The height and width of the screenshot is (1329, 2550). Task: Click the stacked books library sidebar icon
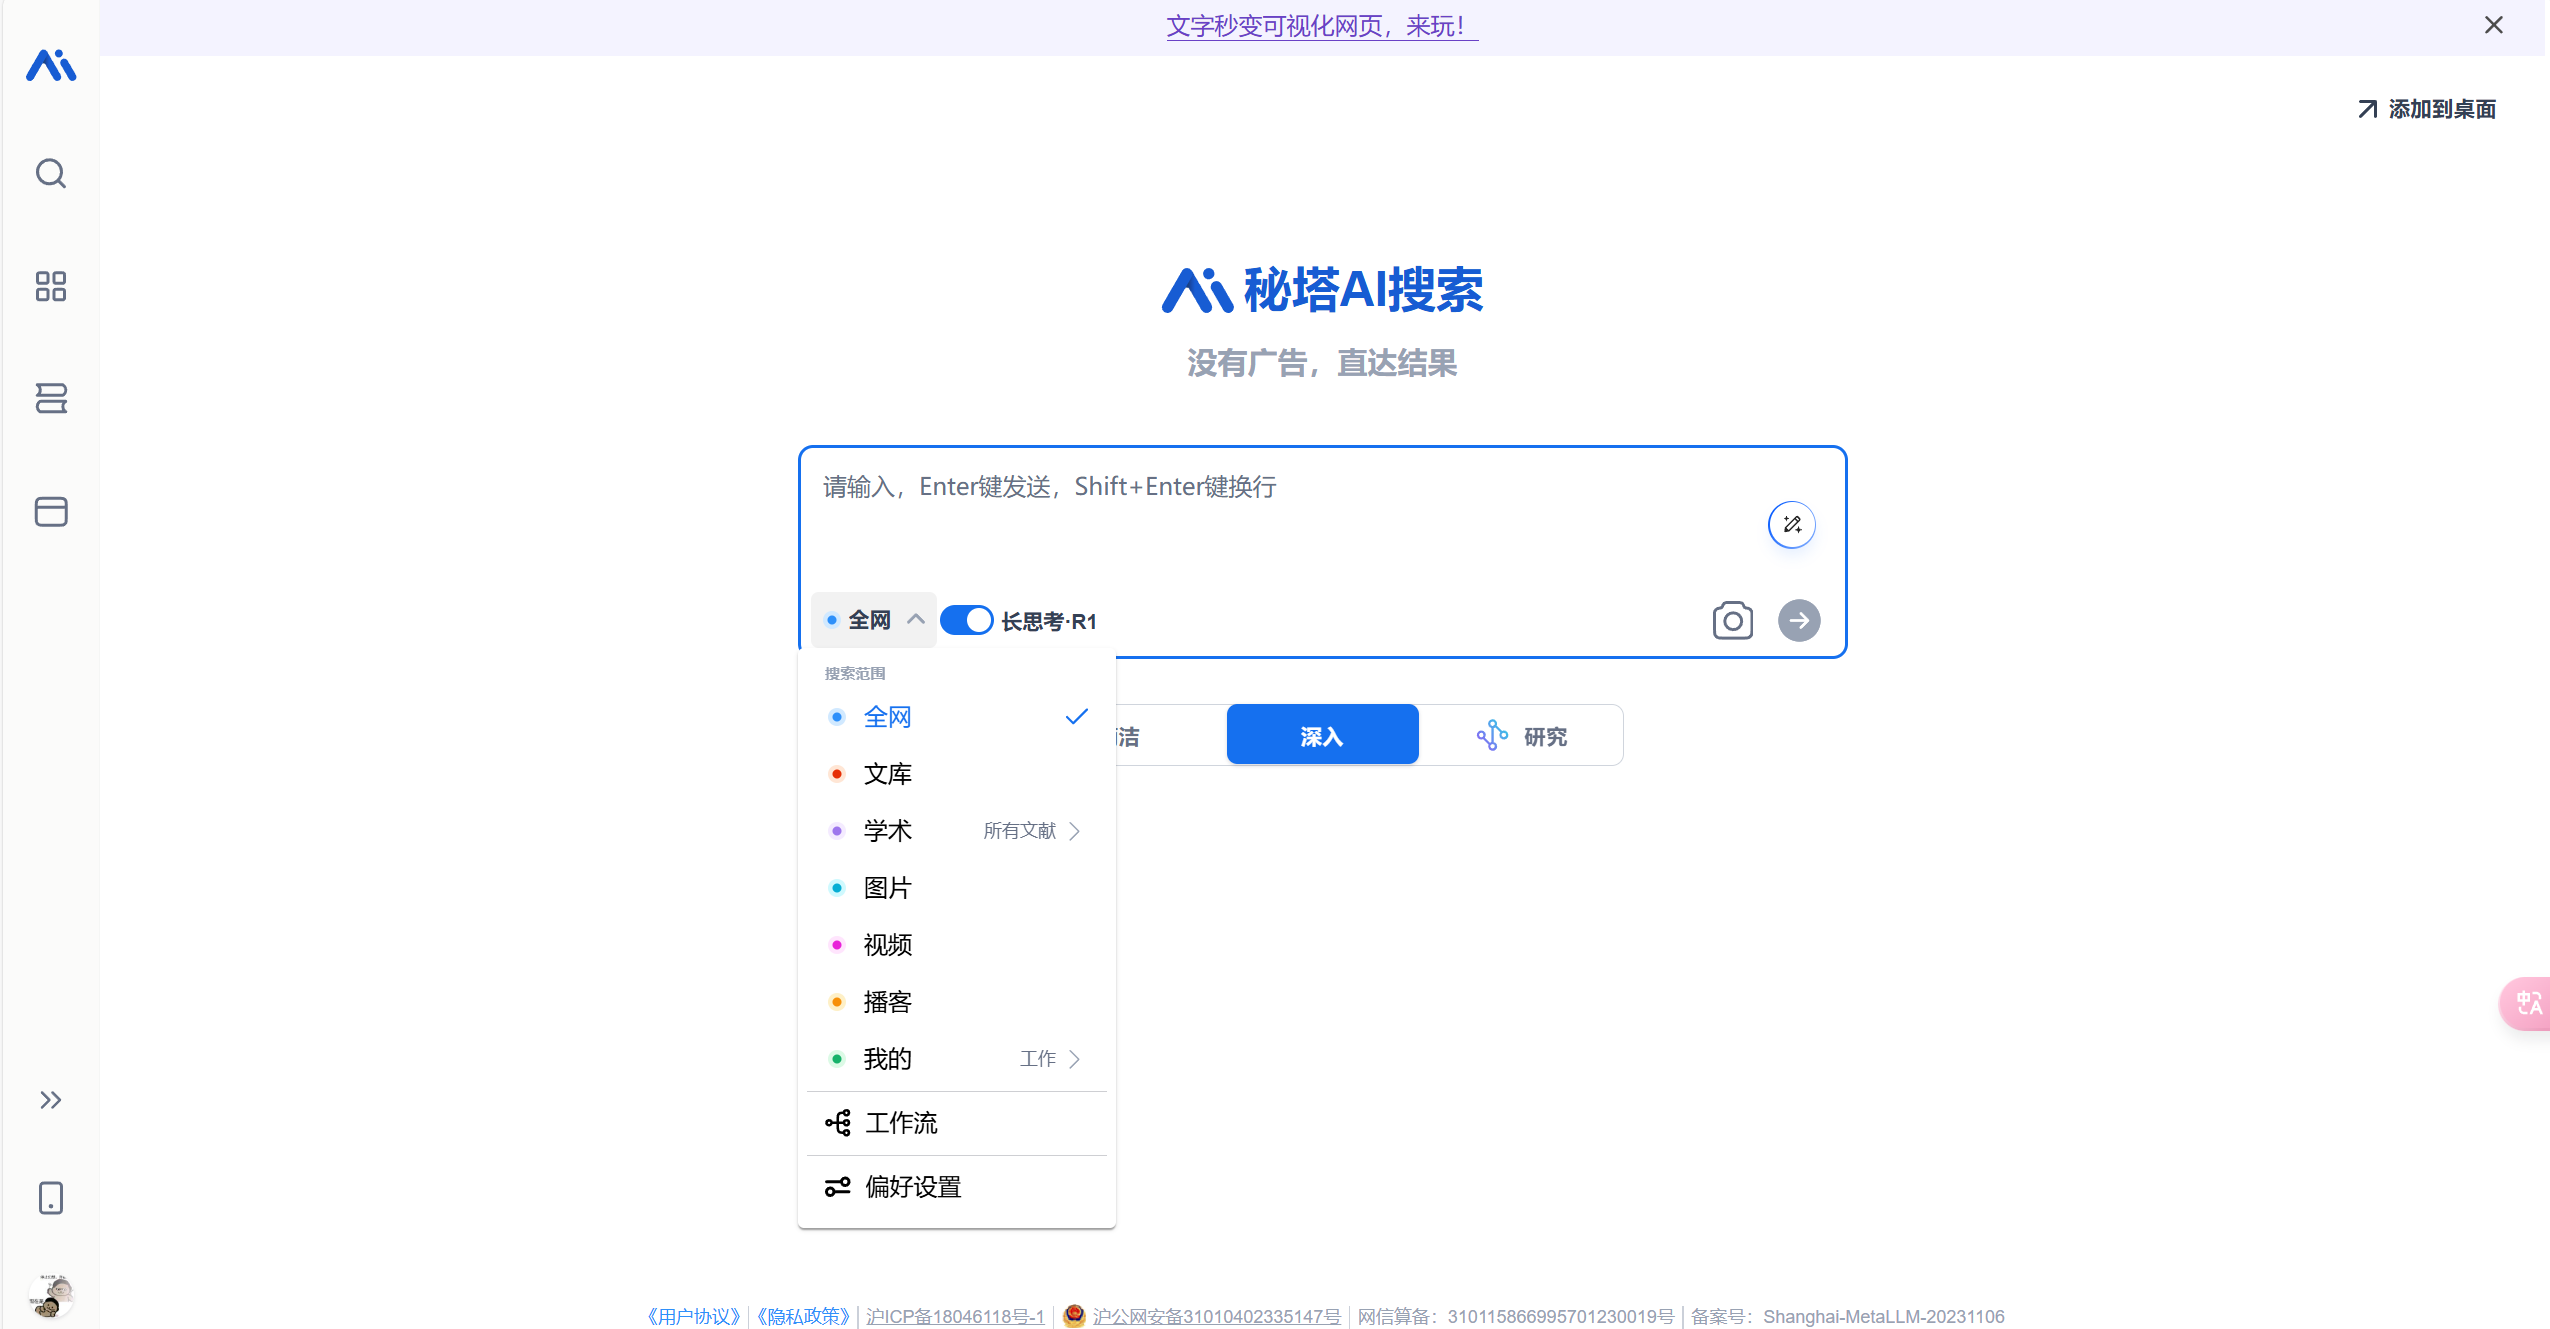(51, 398)
